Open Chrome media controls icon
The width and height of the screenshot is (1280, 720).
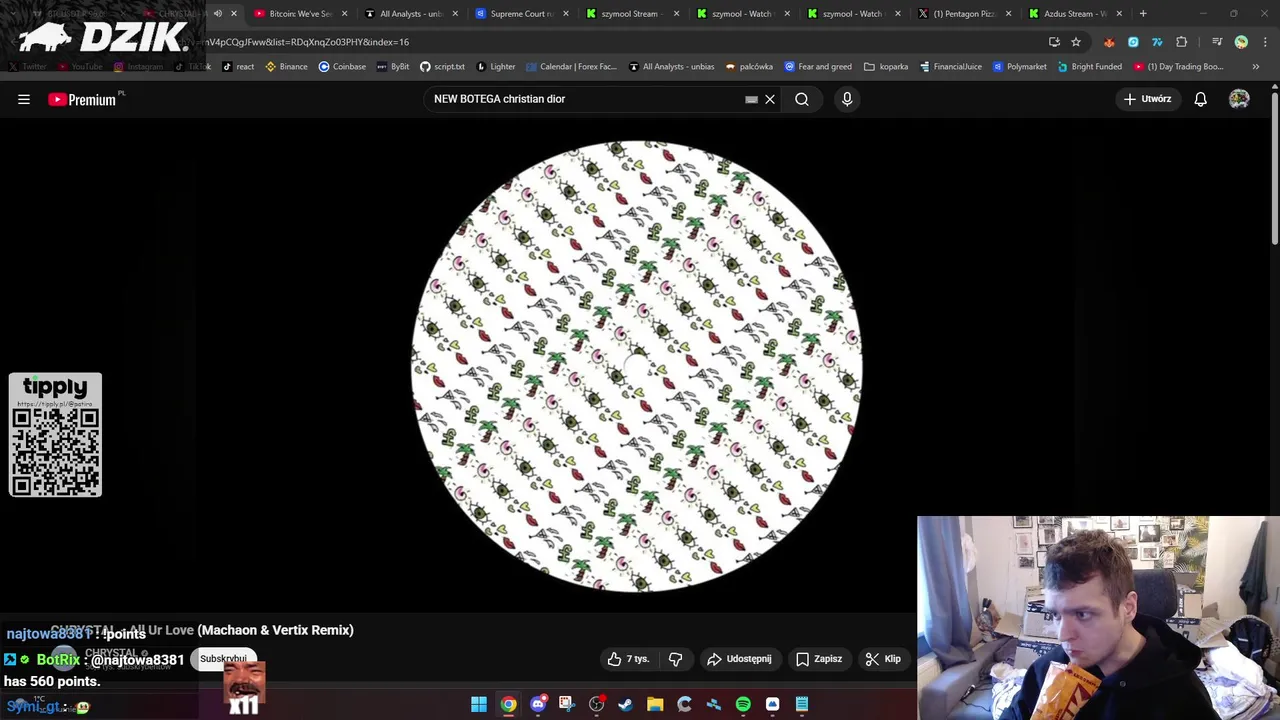1217,42
